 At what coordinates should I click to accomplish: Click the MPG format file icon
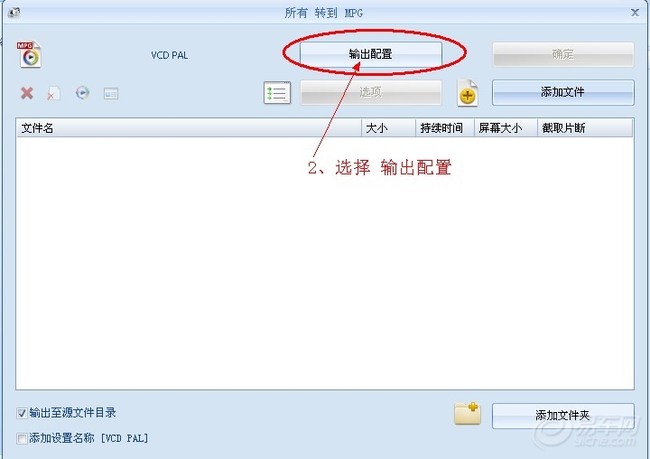pos(29,54)
